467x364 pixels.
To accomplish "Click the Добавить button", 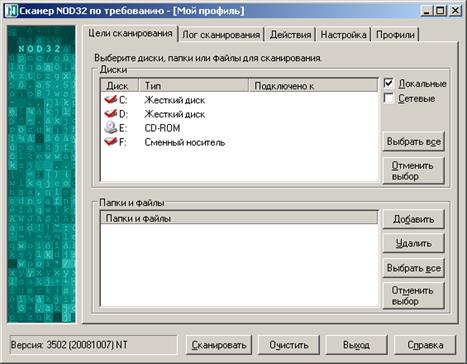I will (x=413, y=219).
